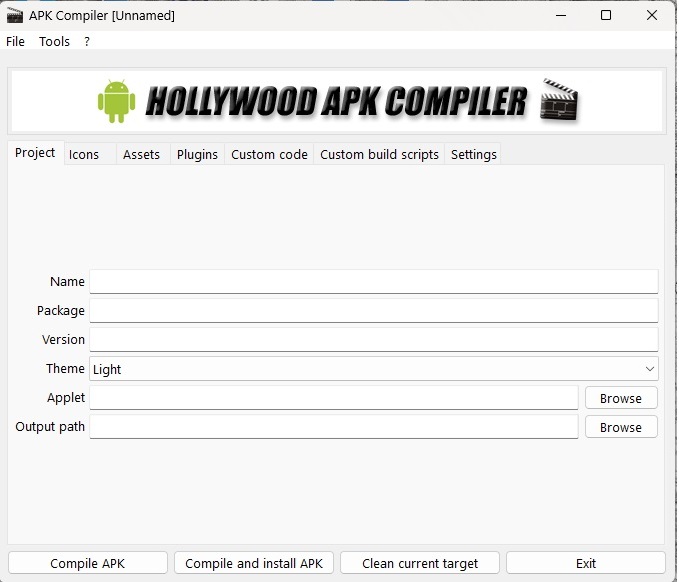The image size is (679, 582).
Task: Click into the Name input field
Action: pos(374,281)
